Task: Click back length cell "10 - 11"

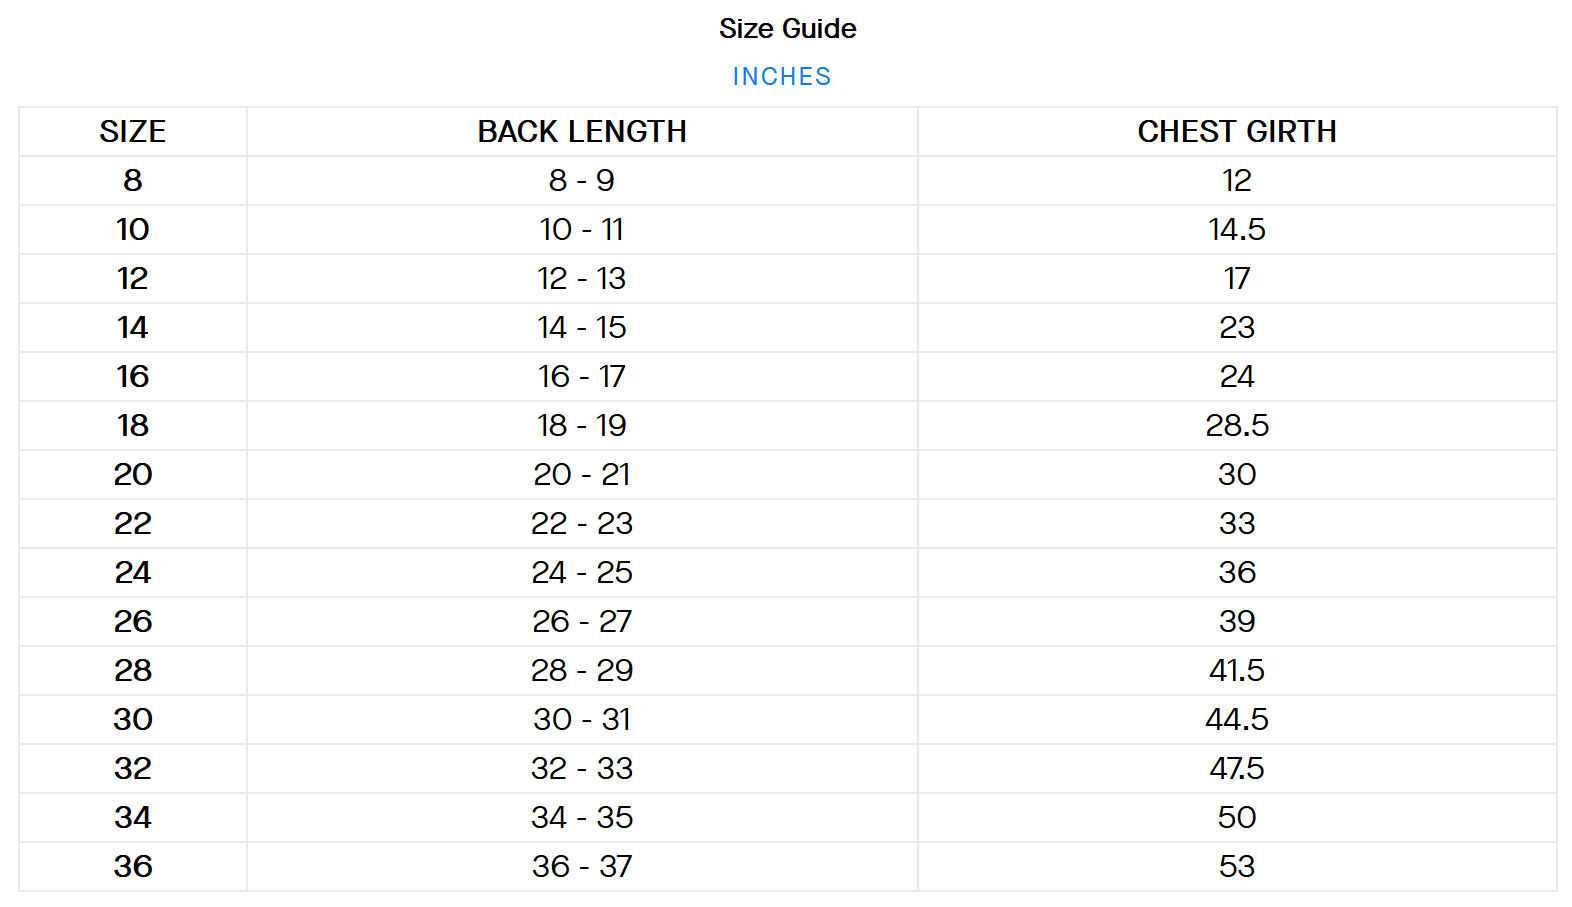Action: (582, 230)
